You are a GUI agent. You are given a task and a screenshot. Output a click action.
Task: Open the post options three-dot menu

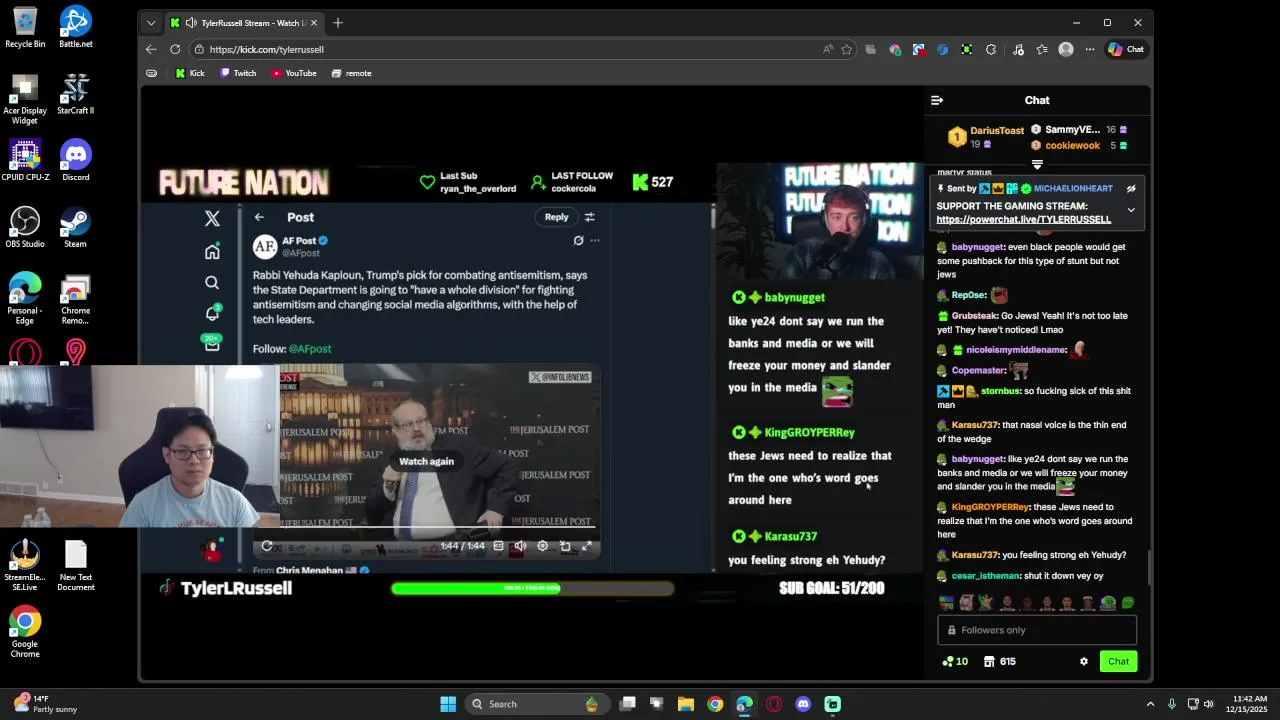point(595,241)
